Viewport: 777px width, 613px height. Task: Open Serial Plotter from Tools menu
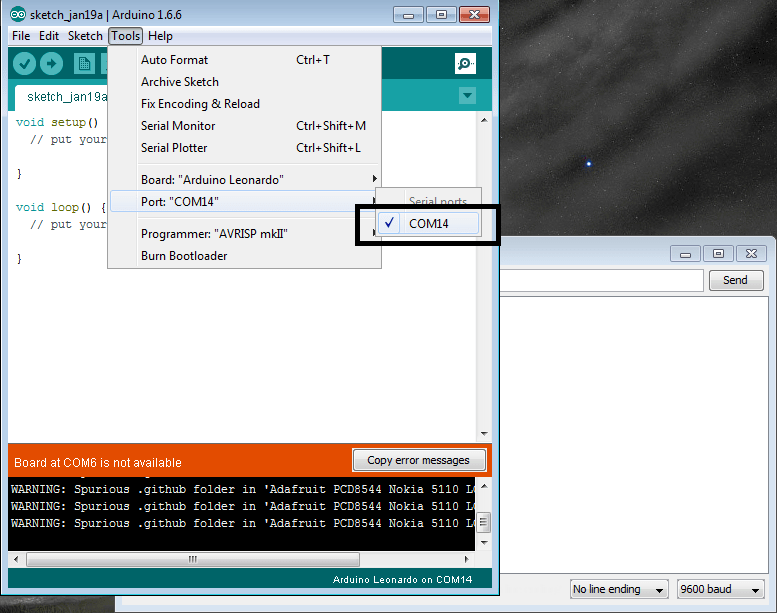pyautogui.click(x=244, y=148)
